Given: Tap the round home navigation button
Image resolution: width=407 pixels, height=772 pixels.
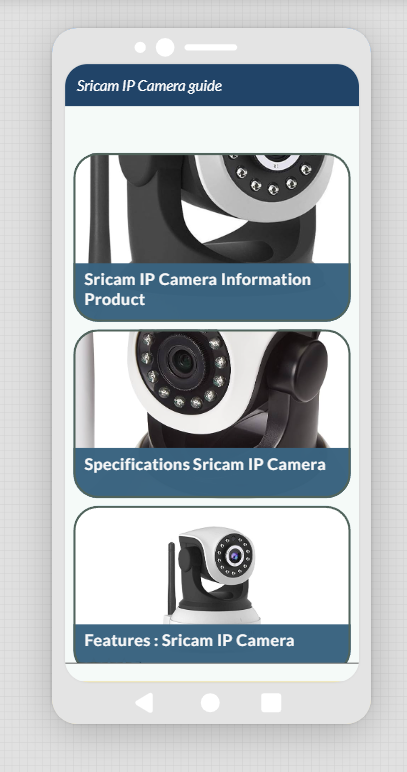Looking at the screenshot, I should (x=210, y=703).
